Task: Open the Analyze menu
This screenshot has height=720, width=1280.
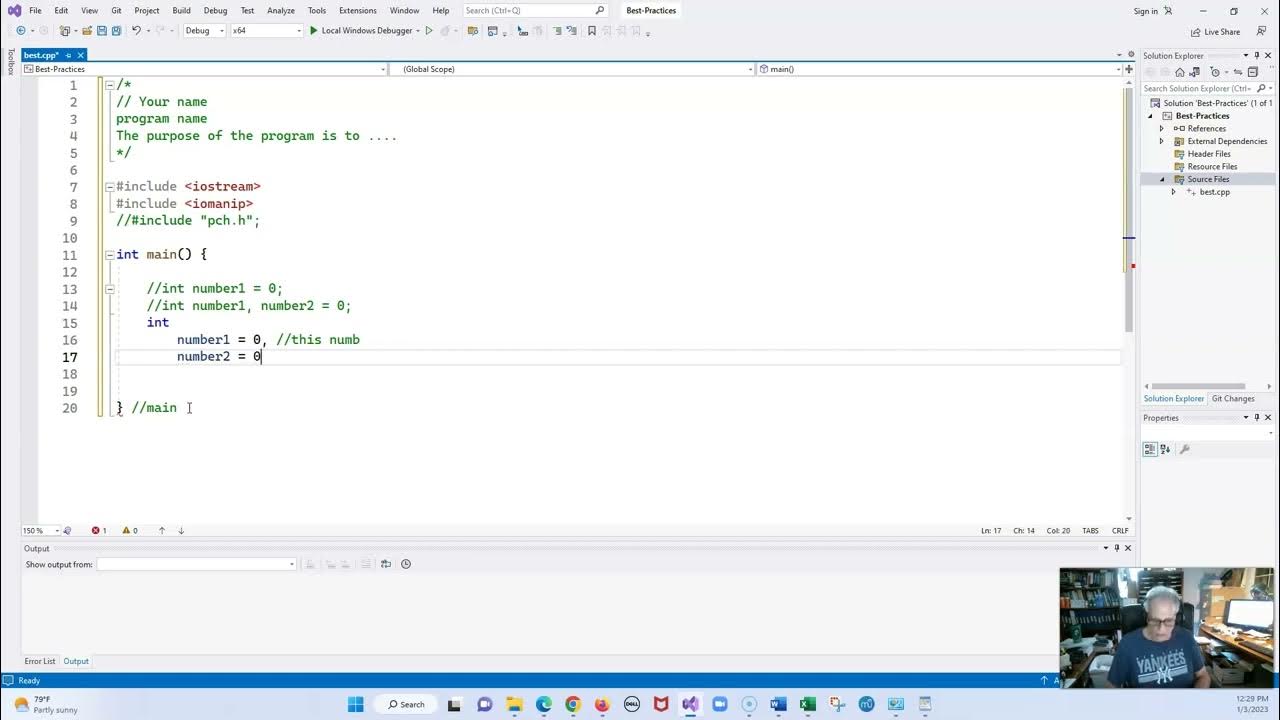Action: [x=281, y=11]
